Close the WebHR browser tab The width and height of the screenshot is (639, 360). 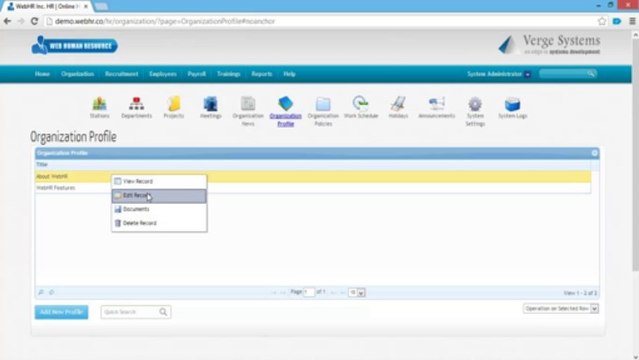click(x=86, y=7)
